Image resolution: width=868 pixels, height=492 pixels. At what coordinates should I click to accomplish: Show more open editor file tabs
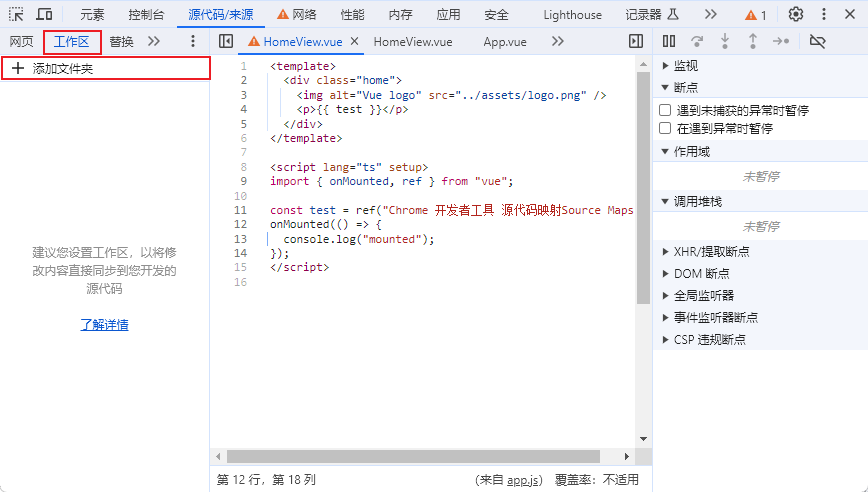click(x=557, y=41)
